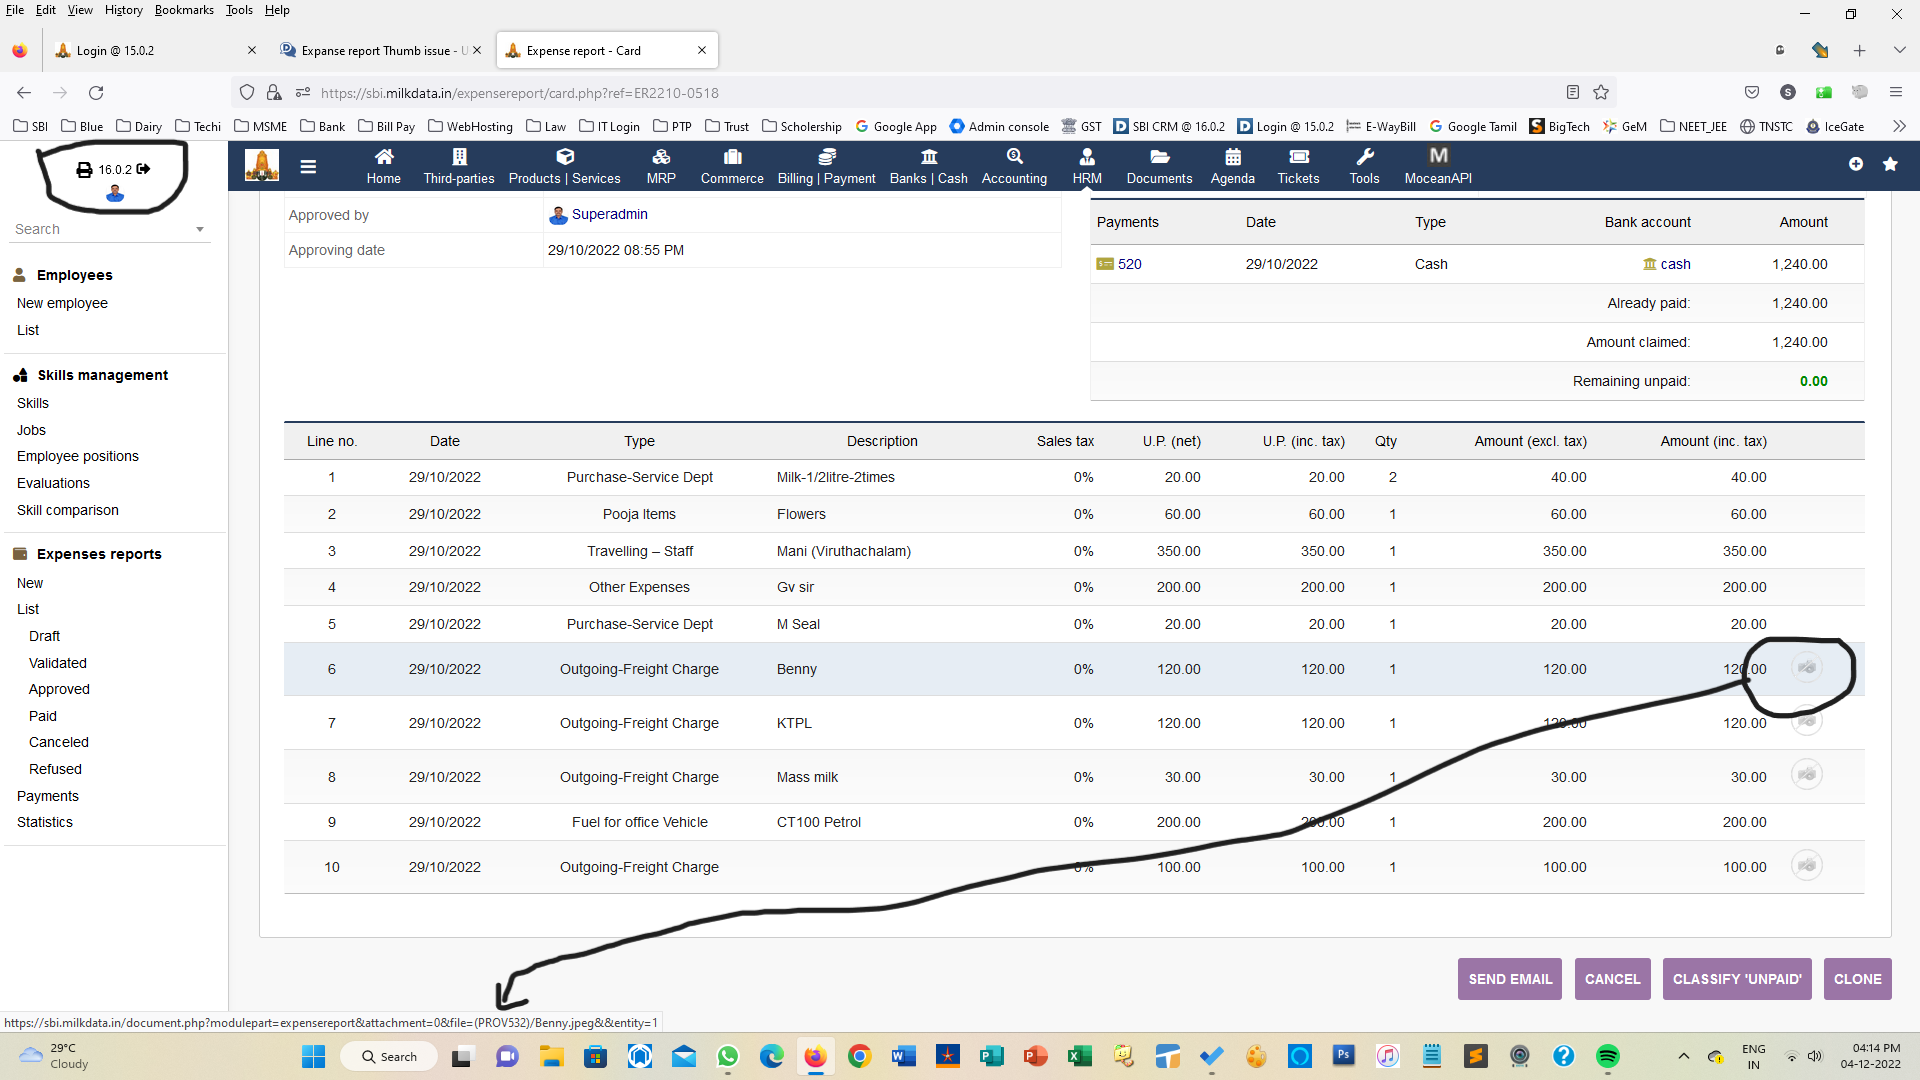This screenshot has width=1920, height=1080.
Task: Open the list all tabs dropdown
Action: [1899, 50]
